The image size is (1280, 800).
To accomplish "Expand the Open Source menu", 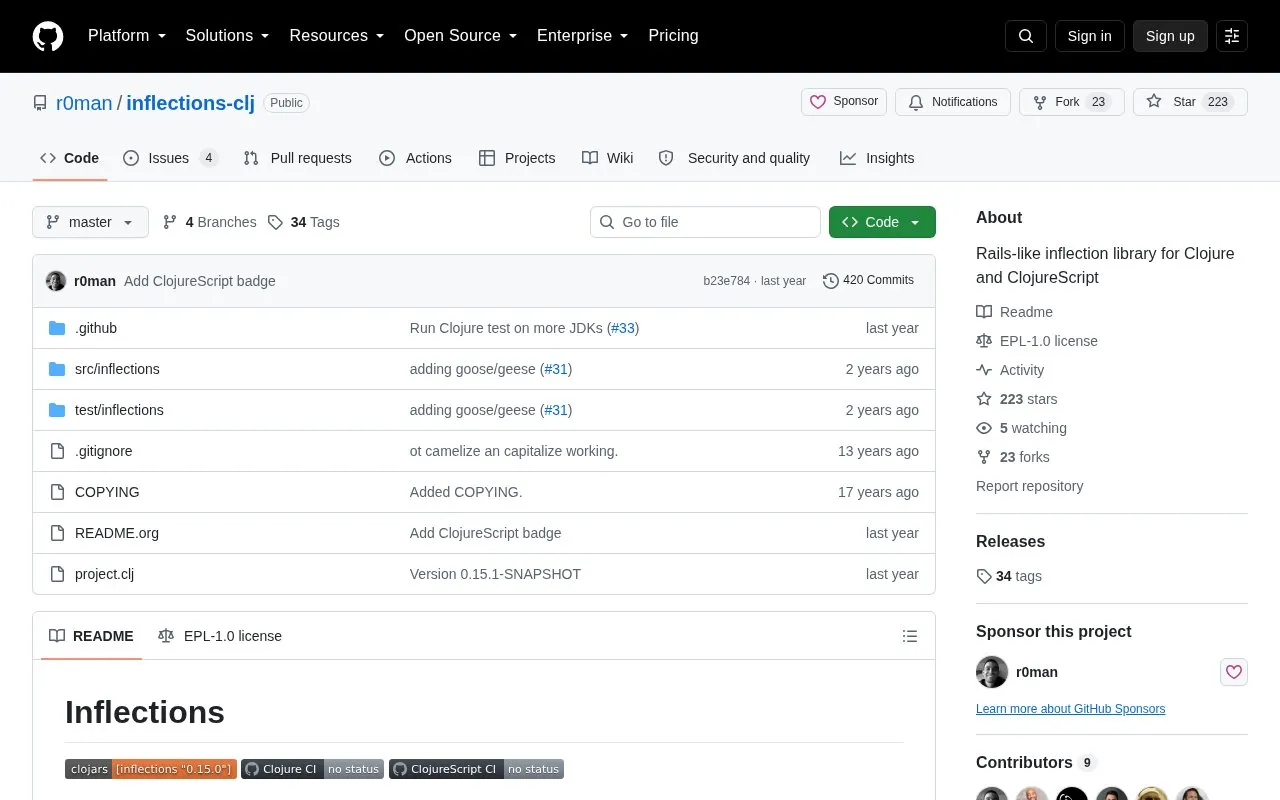I will pyautogui.click(x=461, y=36).
